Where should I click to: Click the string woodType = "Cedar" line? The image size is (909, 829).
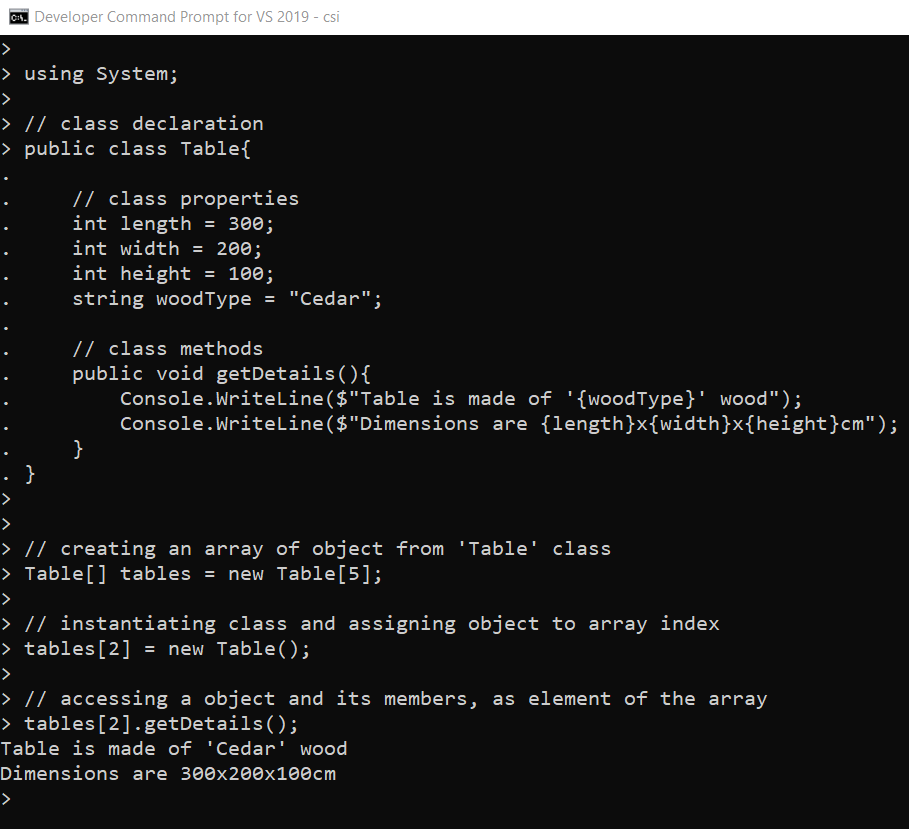(x=227, y=299)
